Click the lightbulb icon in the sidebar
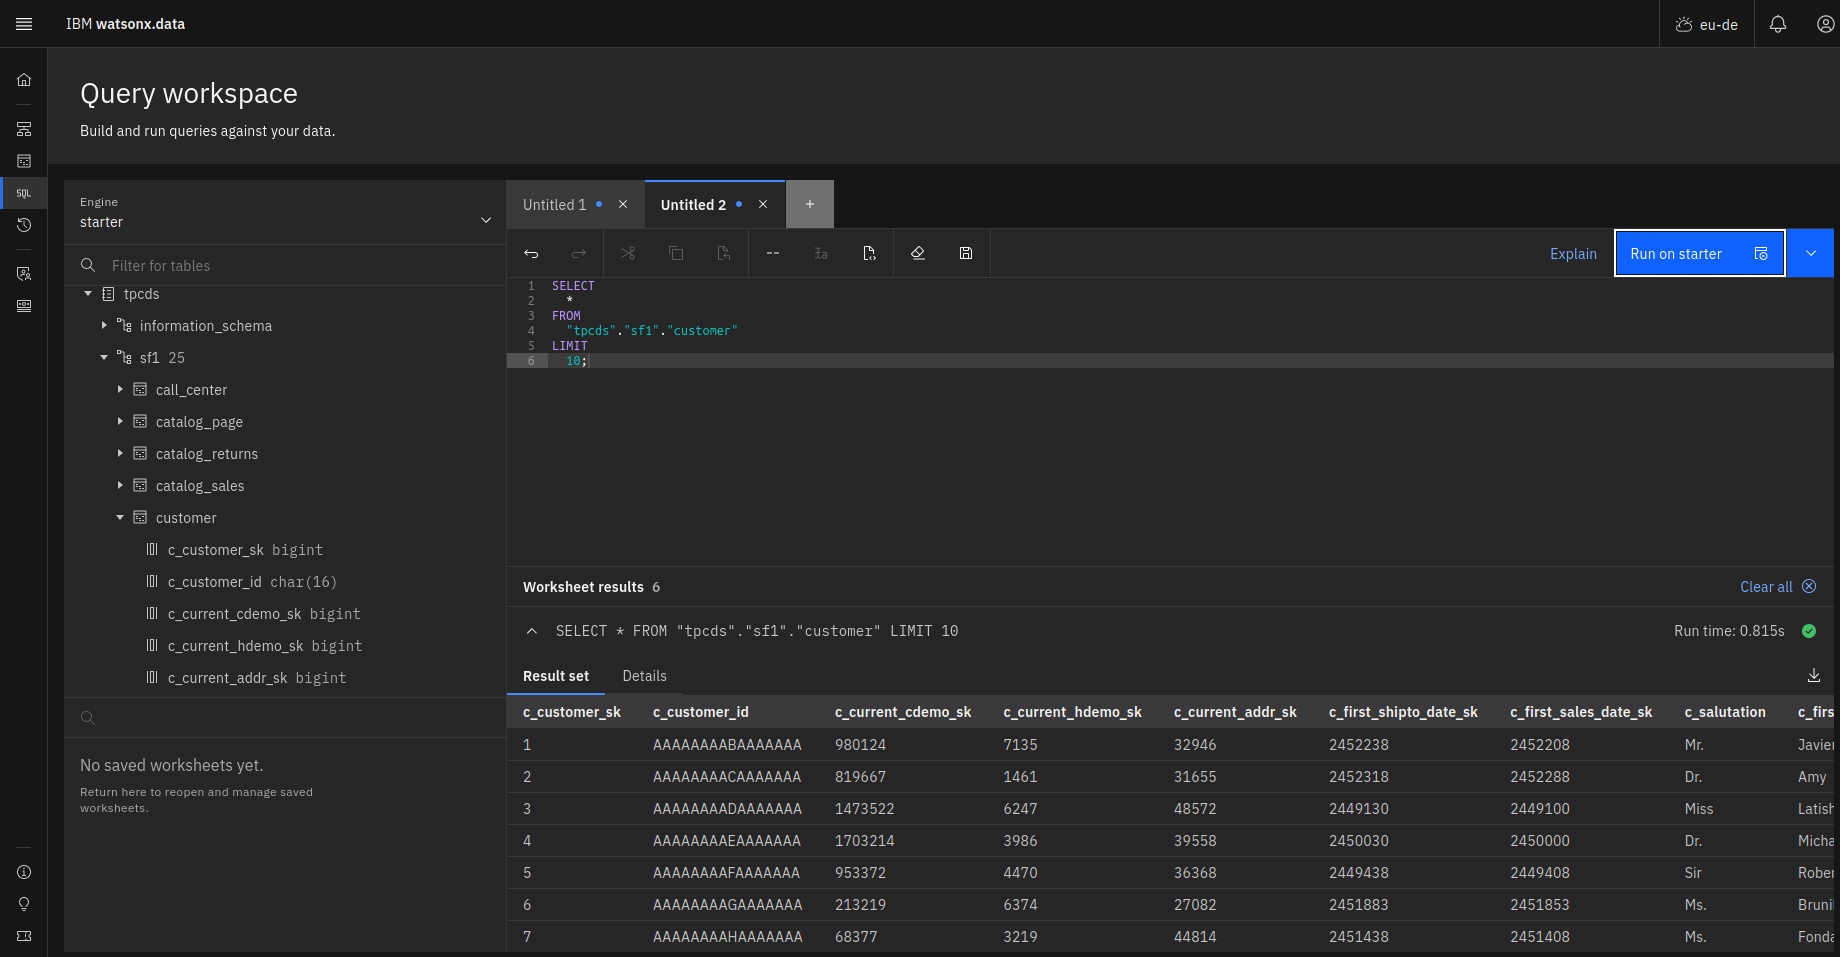The width and height of the screenshot is (1840, 957). [24, 904]
